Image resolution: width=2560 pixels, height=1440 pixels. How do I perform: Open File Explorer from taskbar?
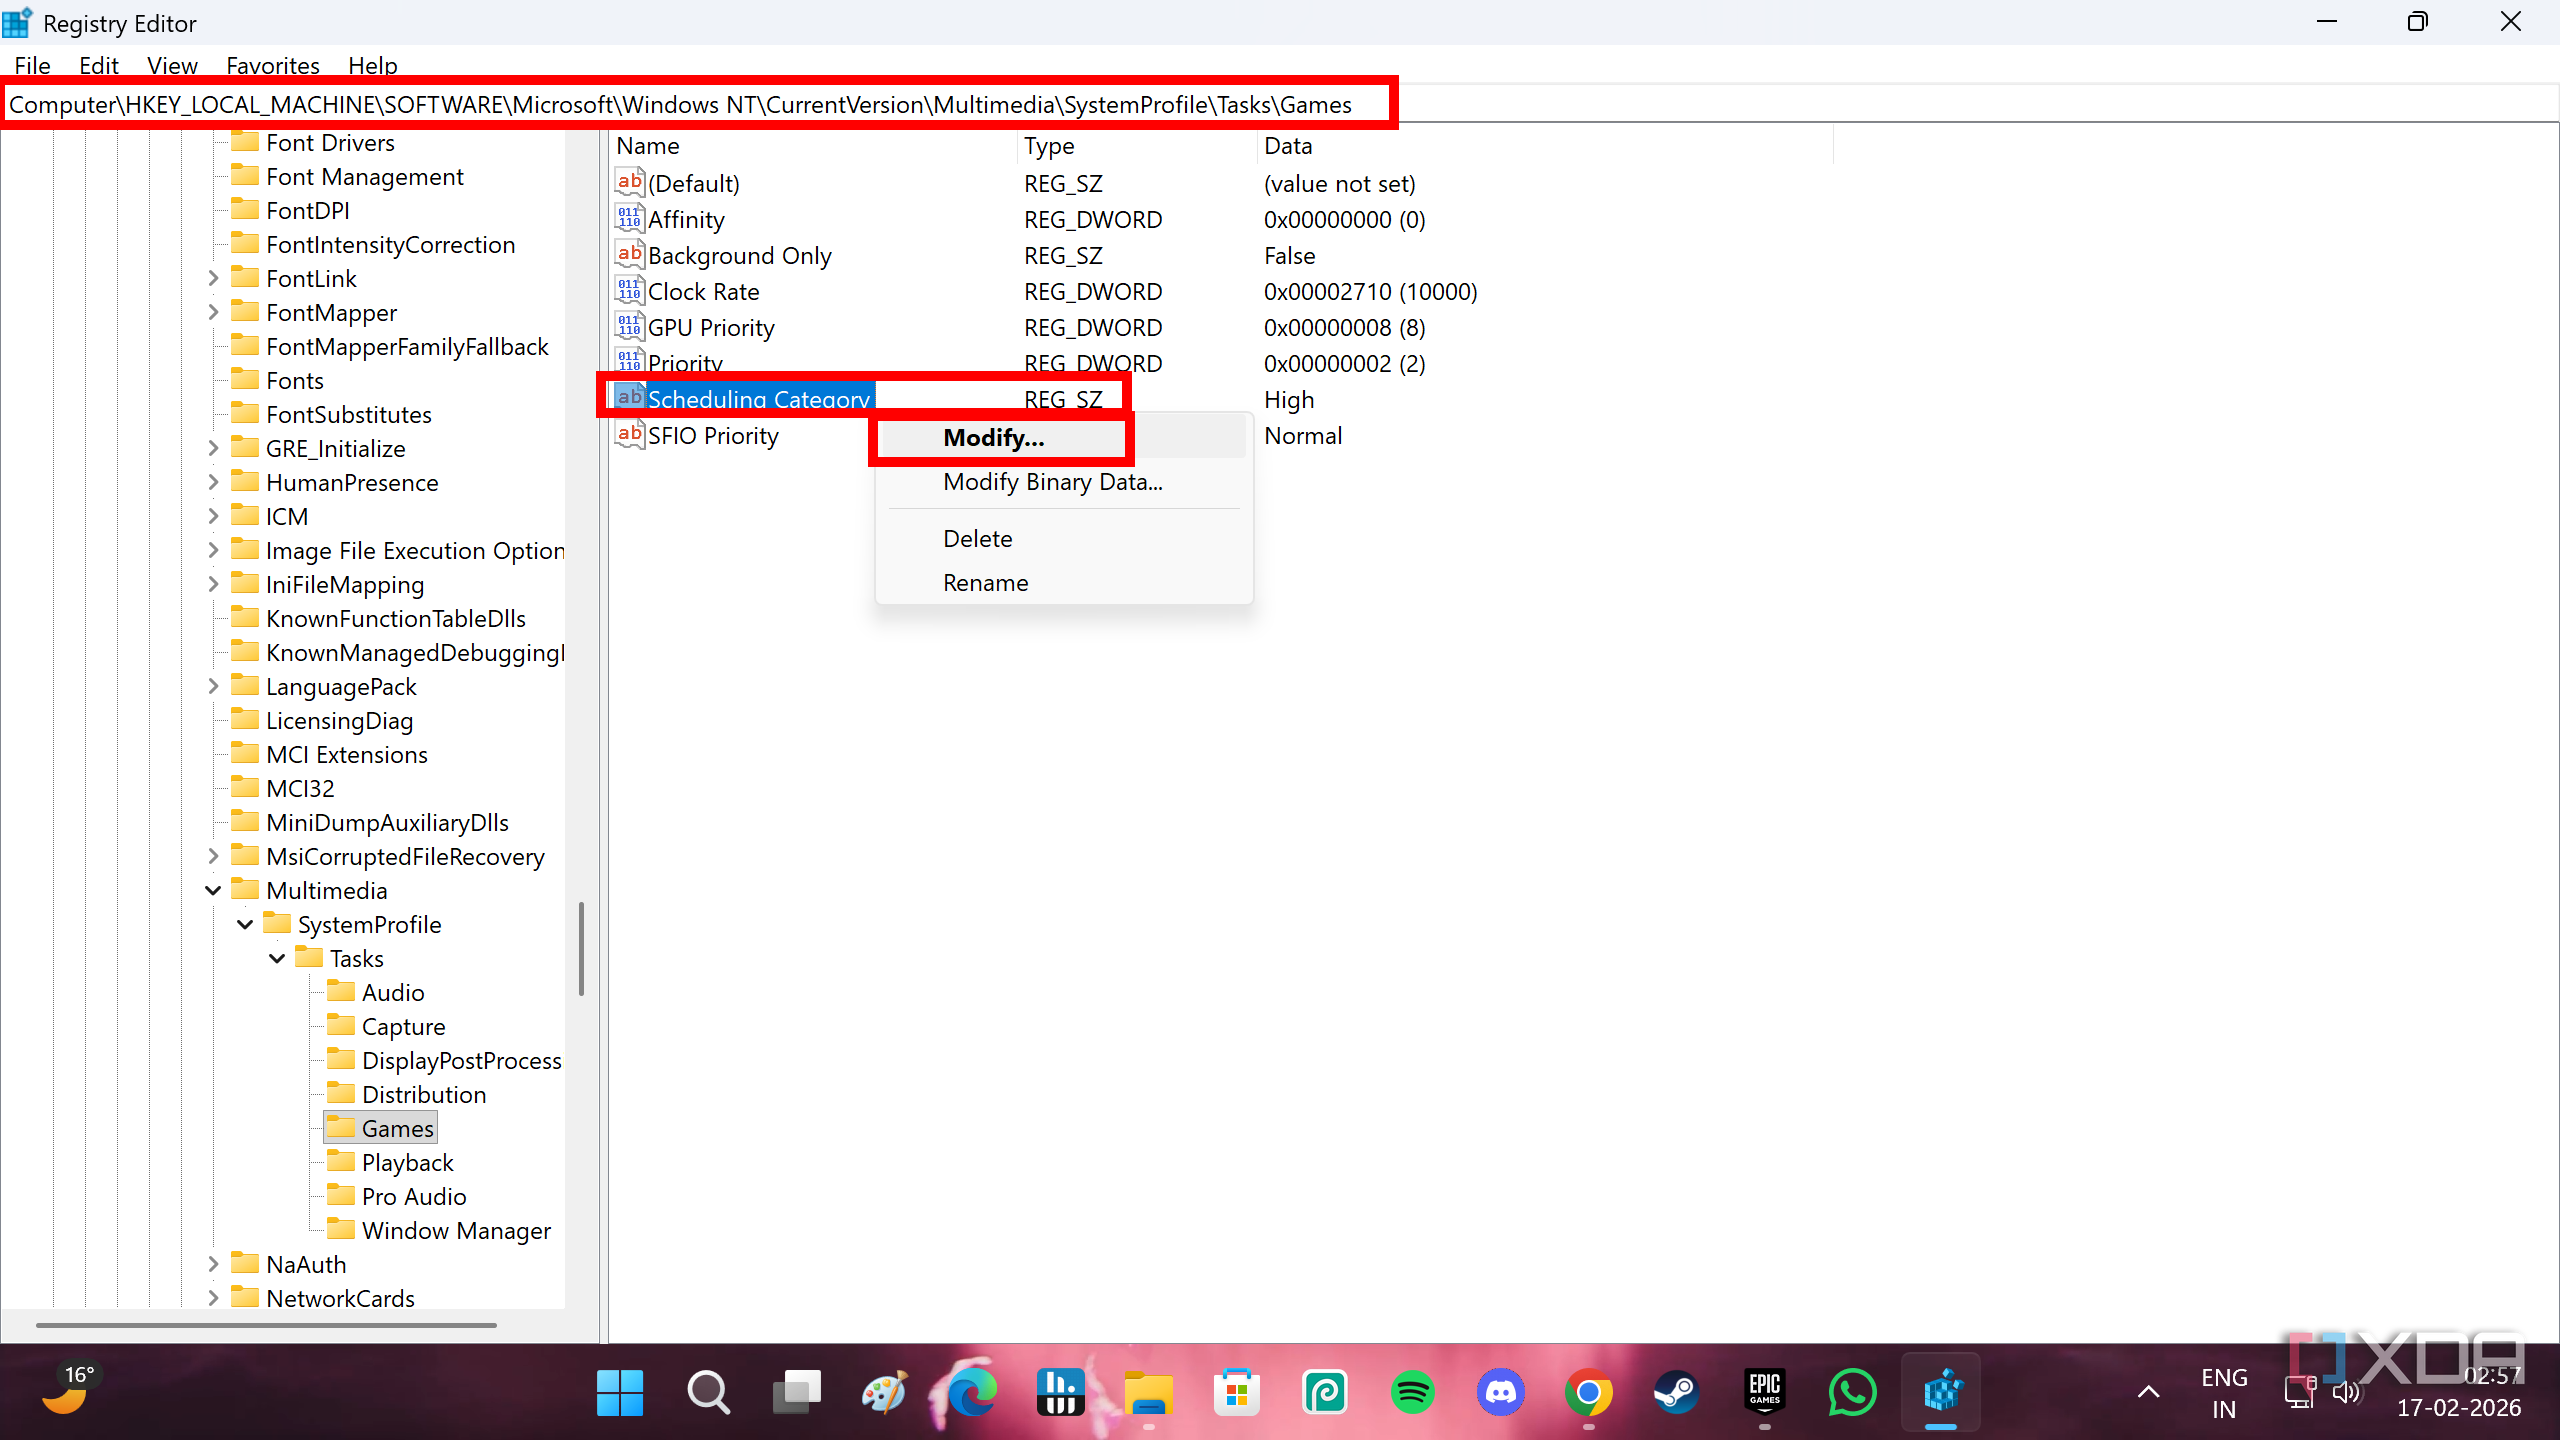click(x=1148, y=1392)
